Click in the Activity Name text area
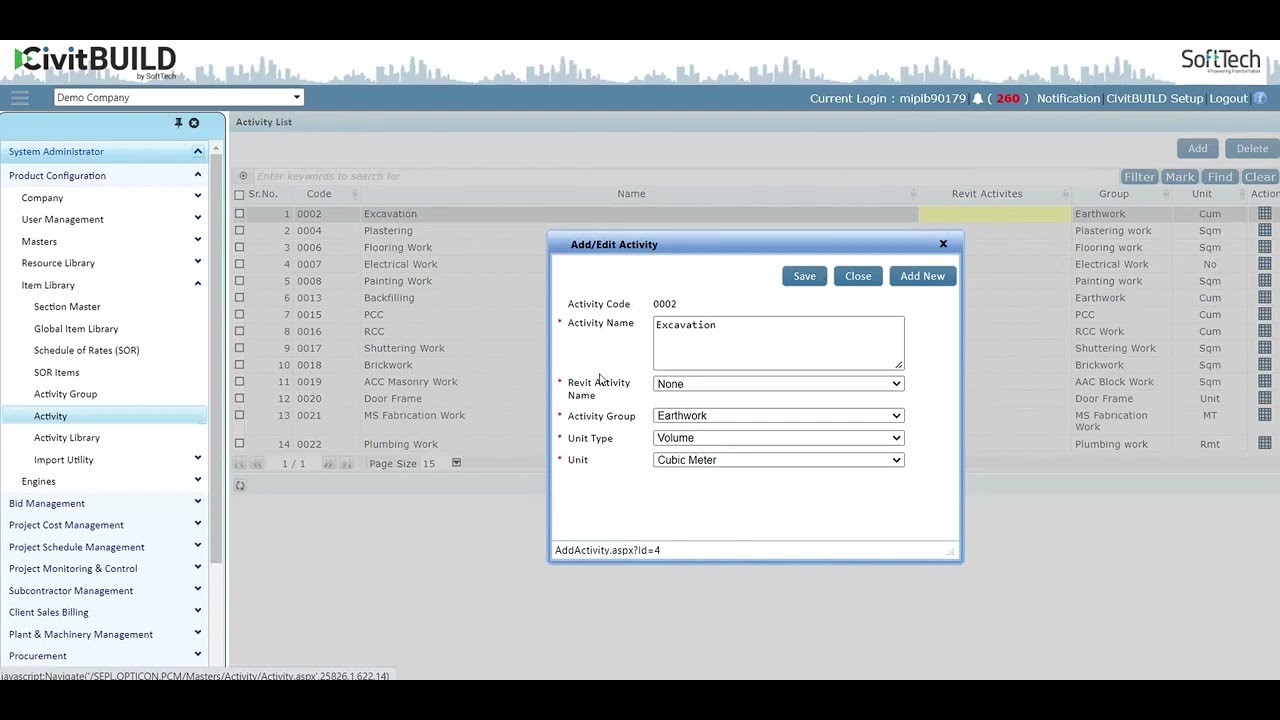1280x720 pixels. [x=778, y=343]
